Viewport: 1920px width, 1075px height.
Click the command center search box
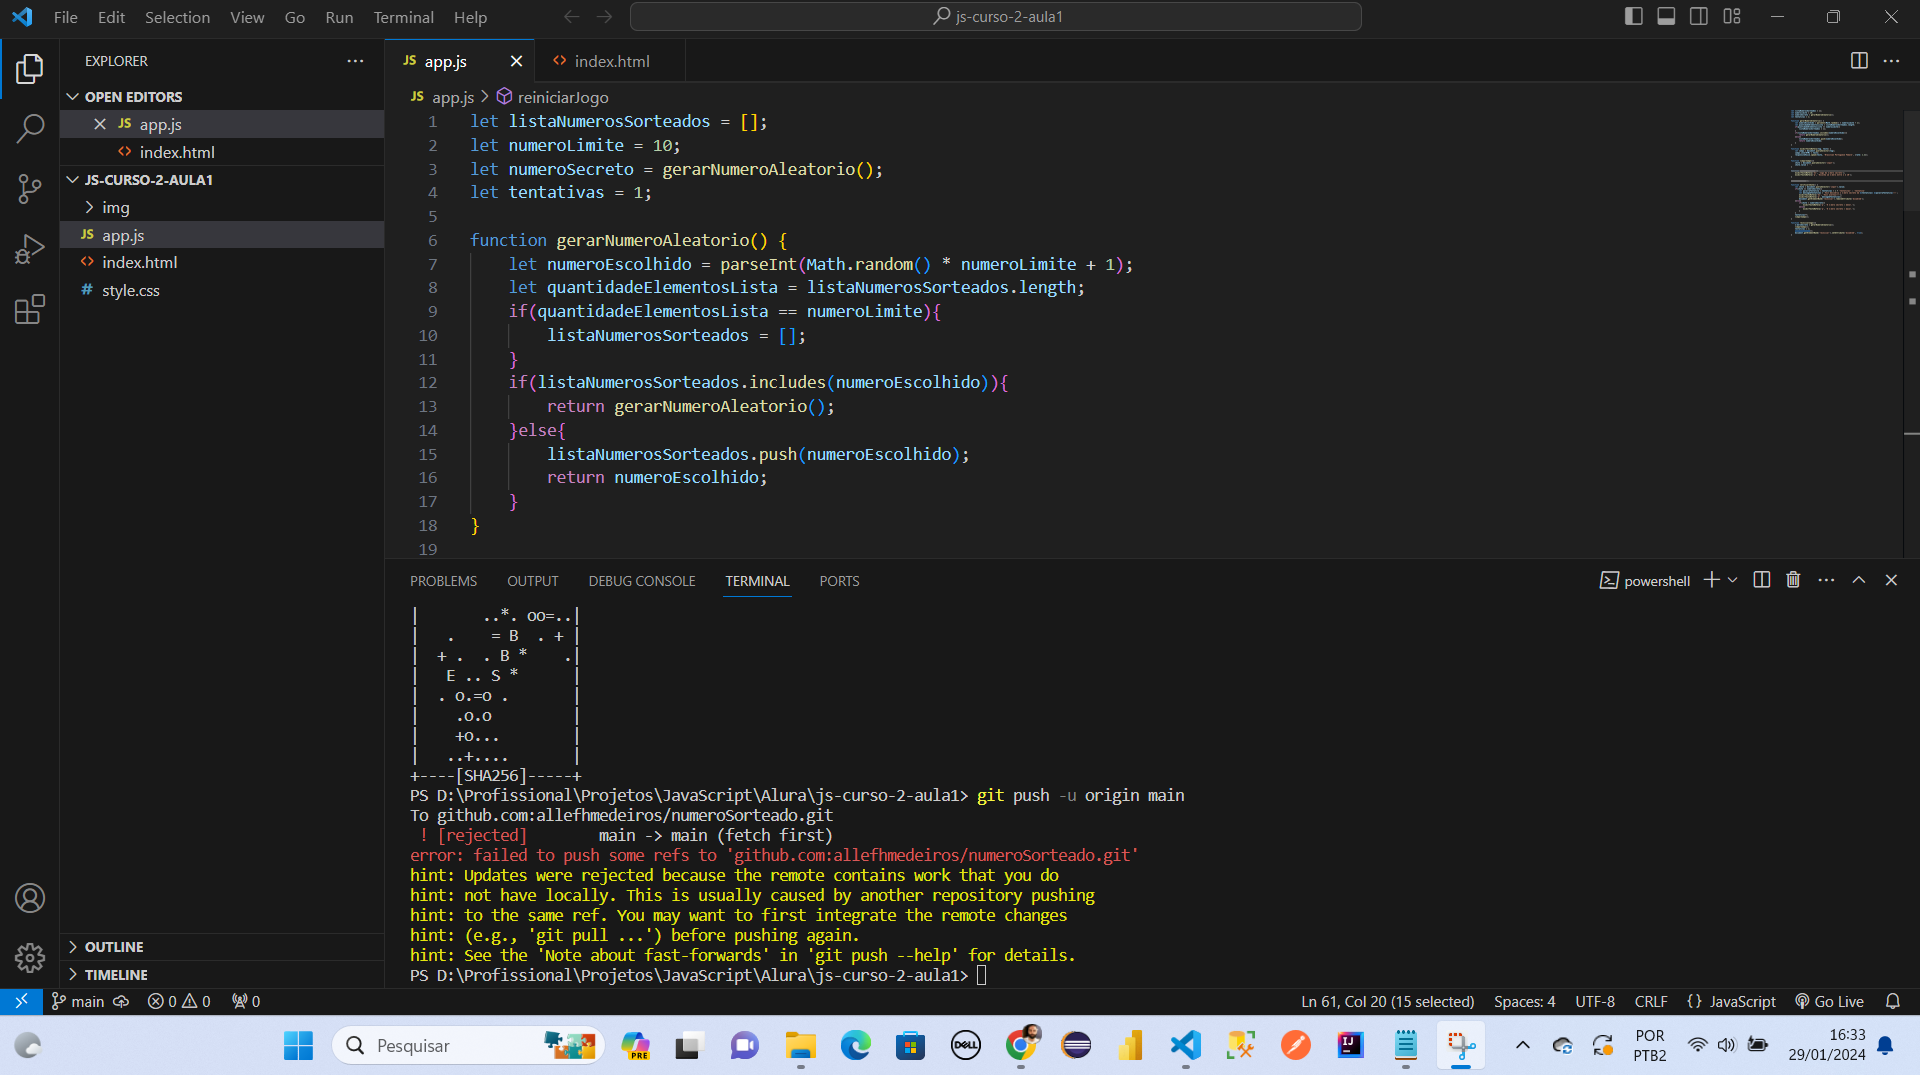(996, 16)
